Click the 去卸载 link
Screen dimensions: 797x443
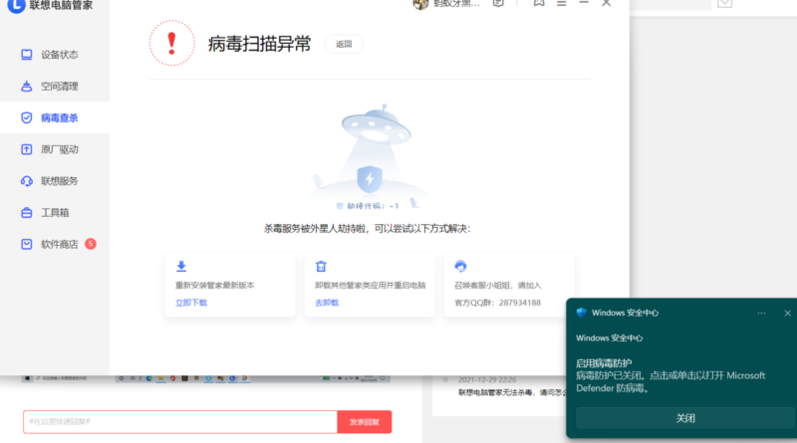coord(327,302)
